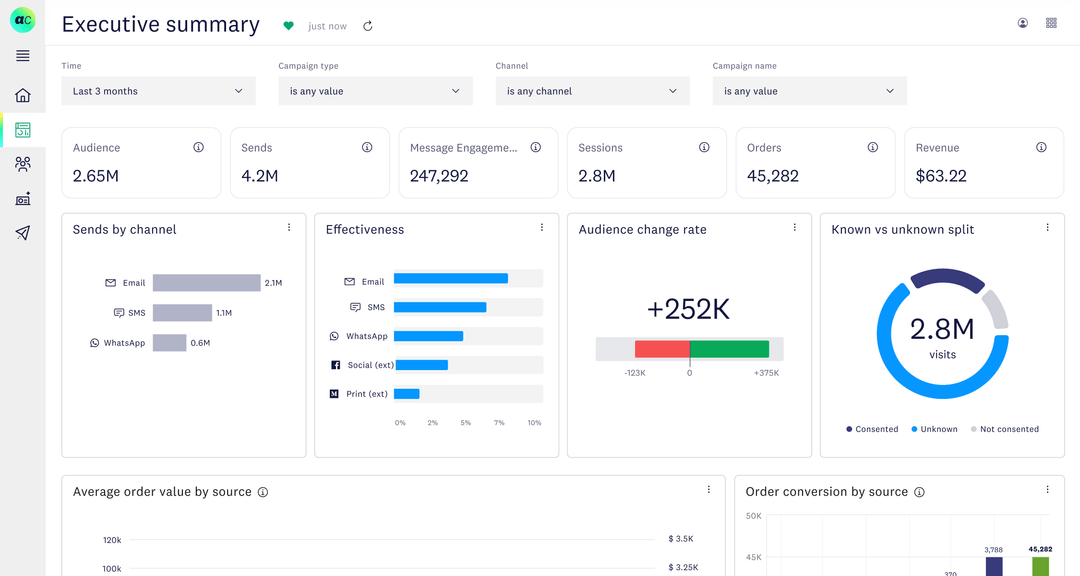Click the Email bar in Sends by channel

(206, 283)
